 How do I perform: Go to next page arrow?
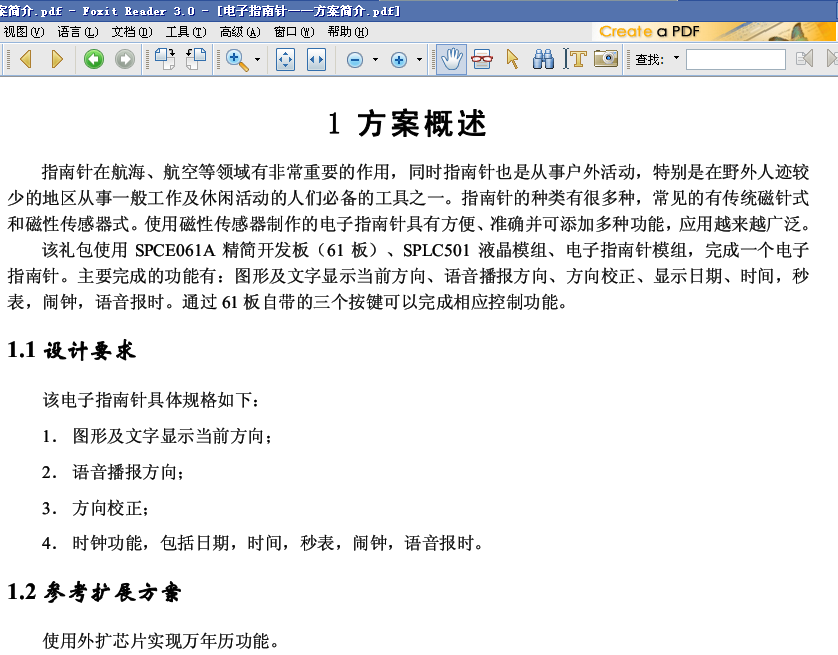(57, 59)
